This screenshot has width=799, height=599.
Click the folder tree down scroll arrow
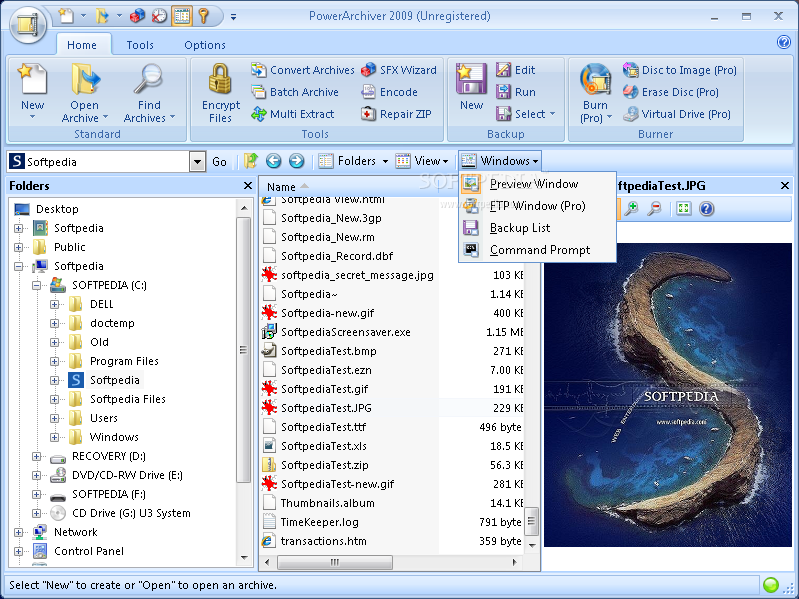pyautogui.click(x=244, y=558)
